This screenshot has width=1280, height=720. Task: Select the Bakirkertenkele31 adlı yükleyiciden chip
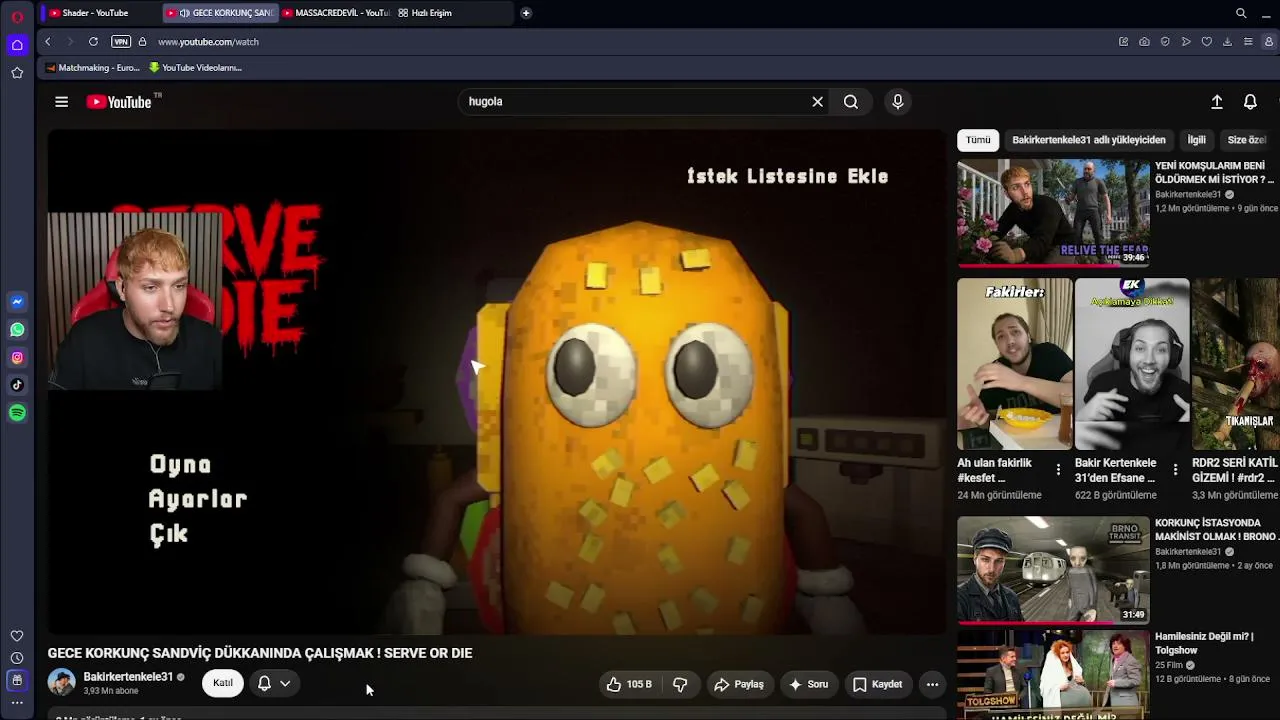click(x=1088, y=140)
